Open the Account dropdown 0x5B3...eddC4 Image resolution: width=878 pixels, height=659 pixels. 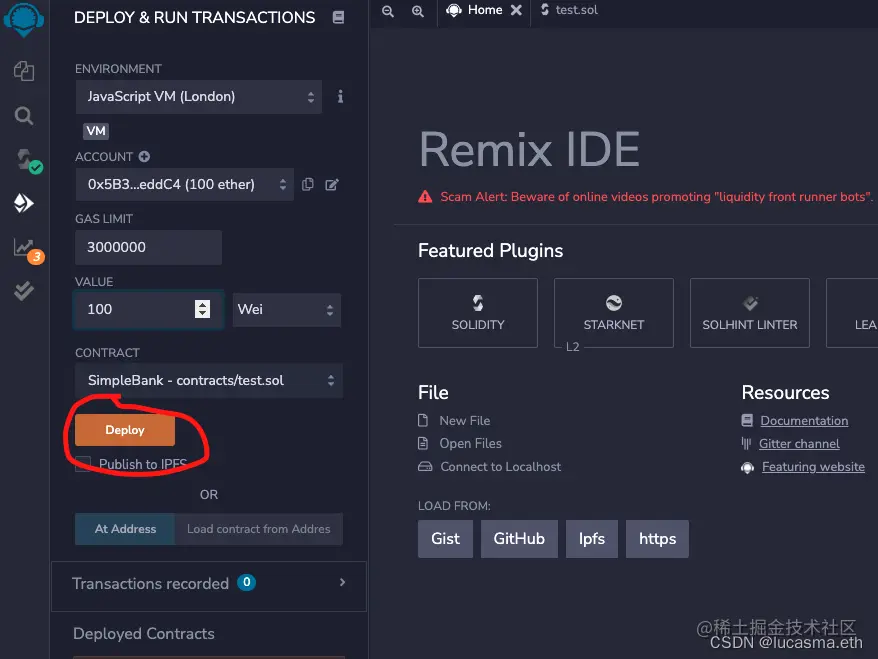point(185,184)
